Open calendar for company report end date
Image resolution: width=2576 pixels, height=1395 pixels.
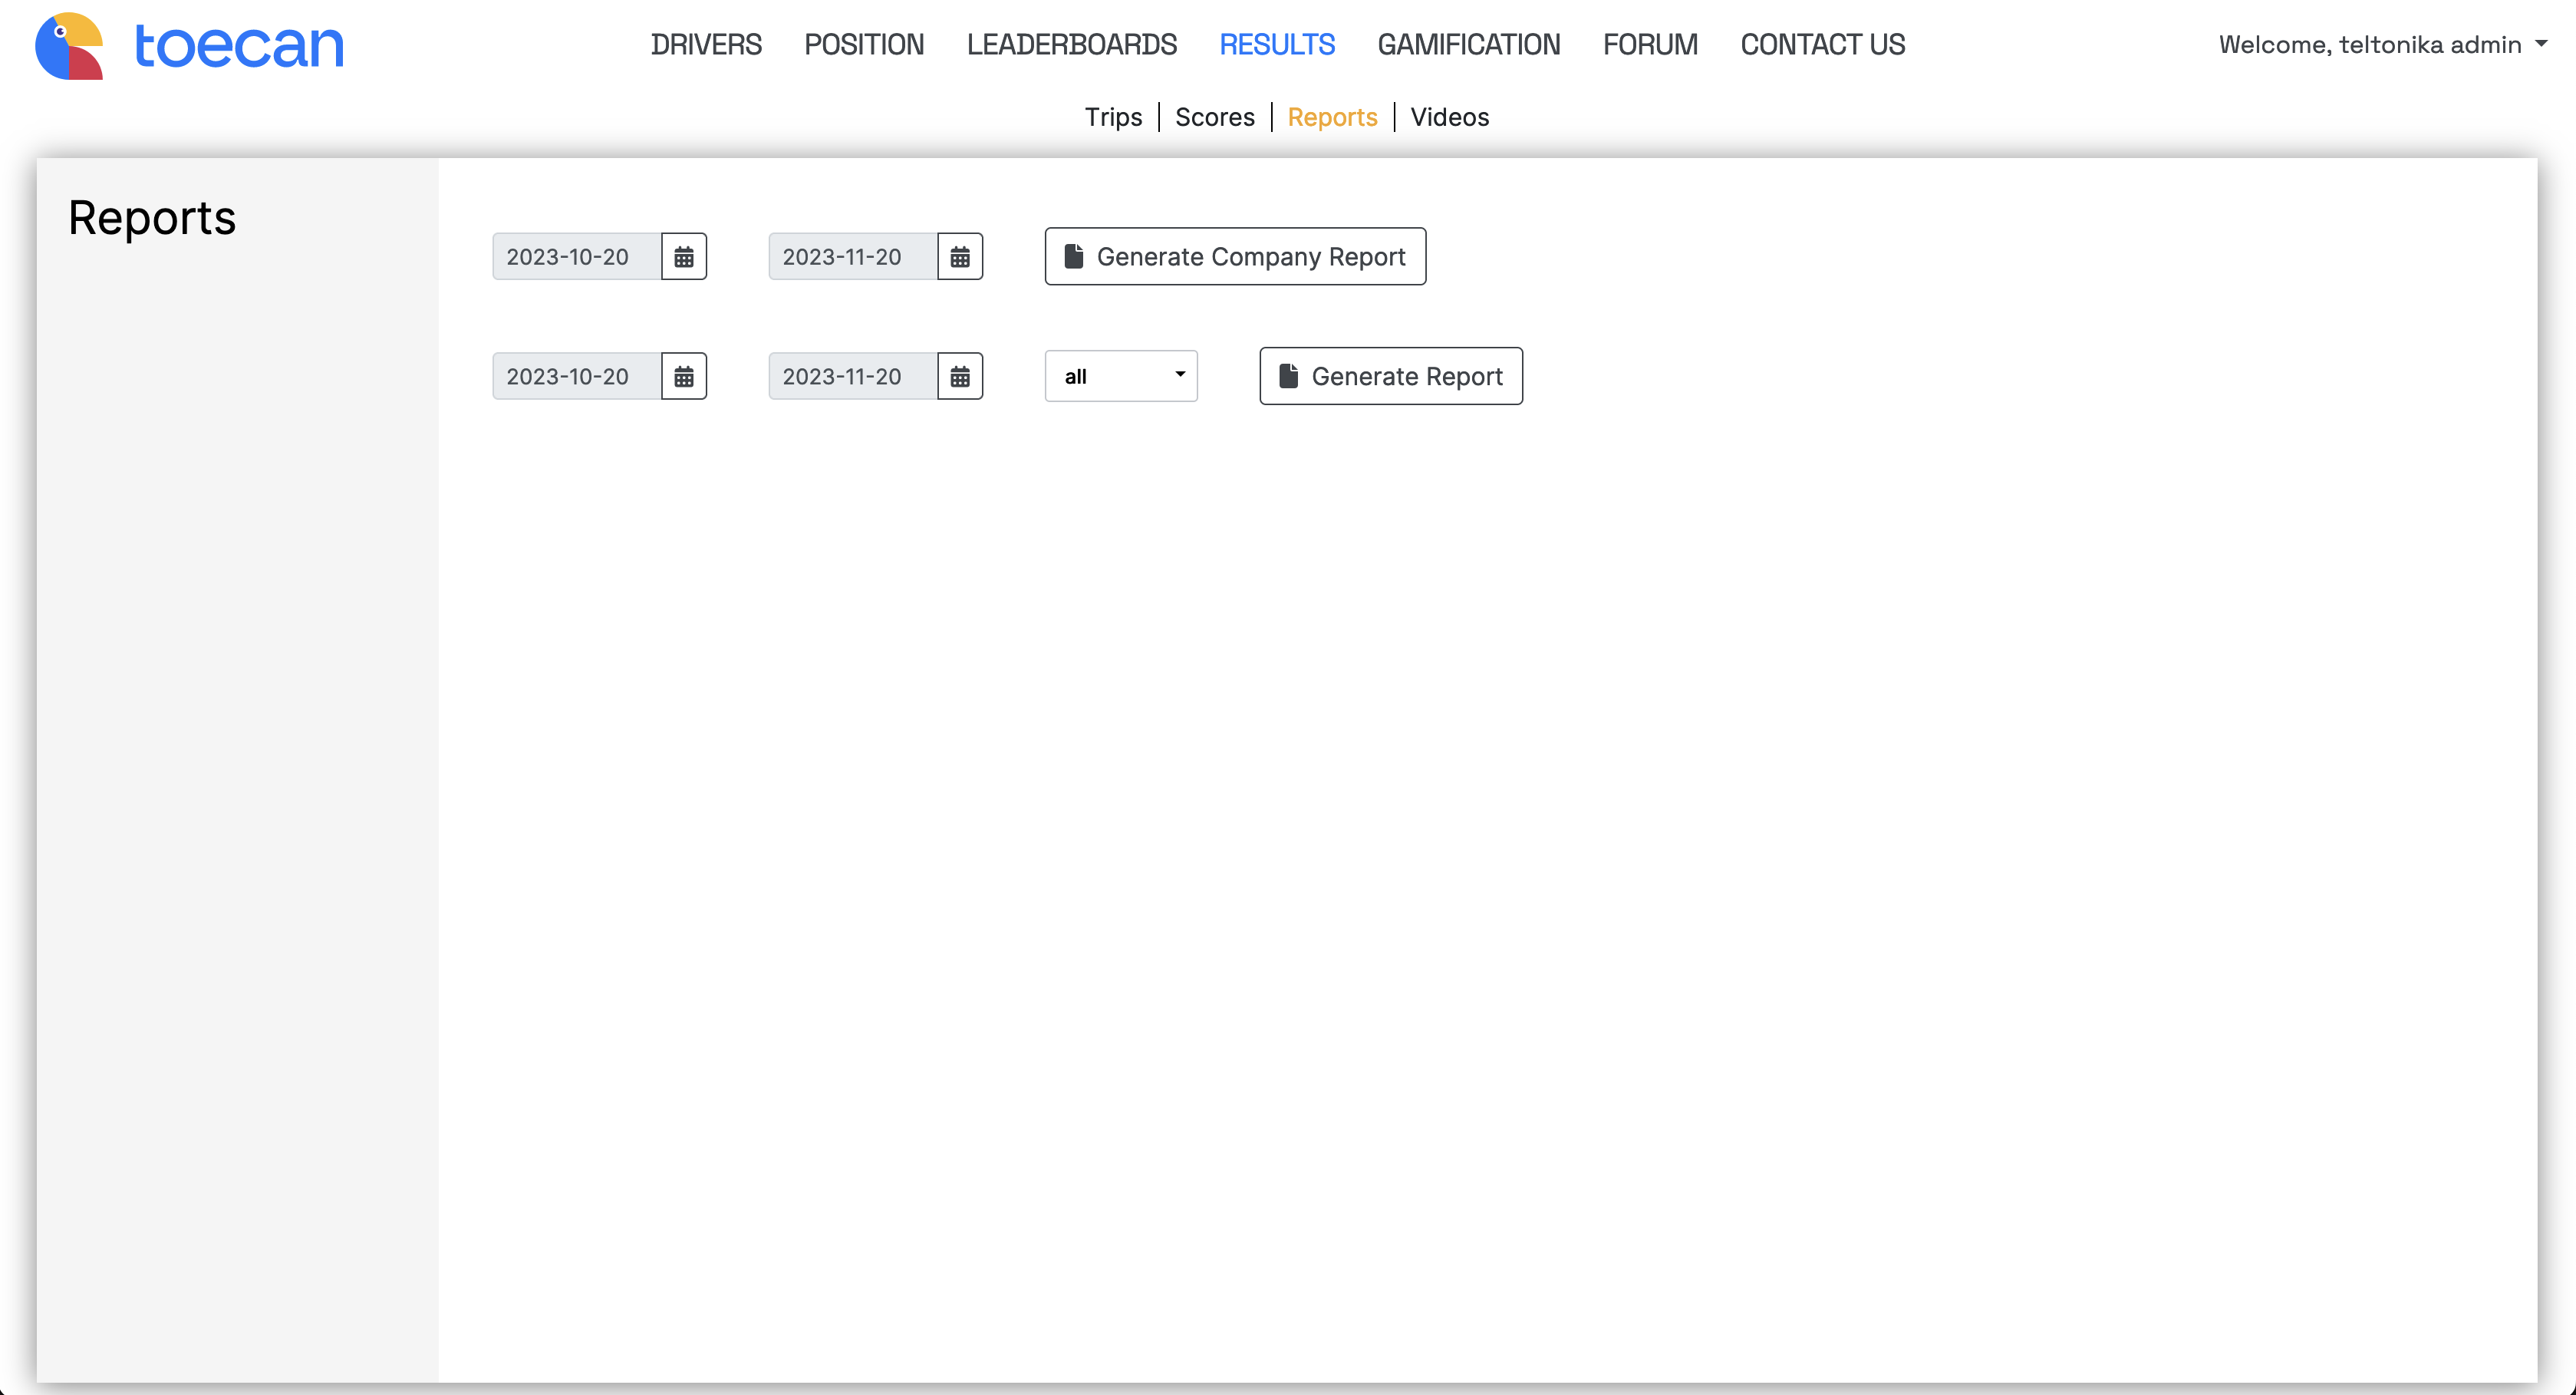960,257
